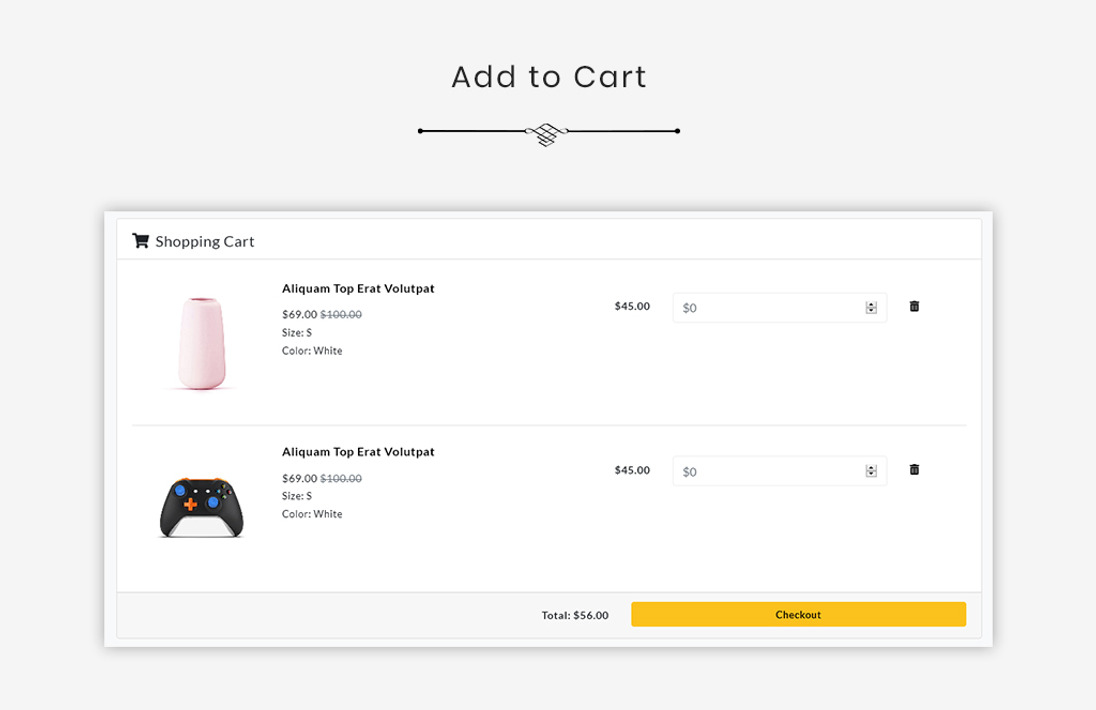
Task: Decrease quantity for the game controller item
Action: [871, 475]
